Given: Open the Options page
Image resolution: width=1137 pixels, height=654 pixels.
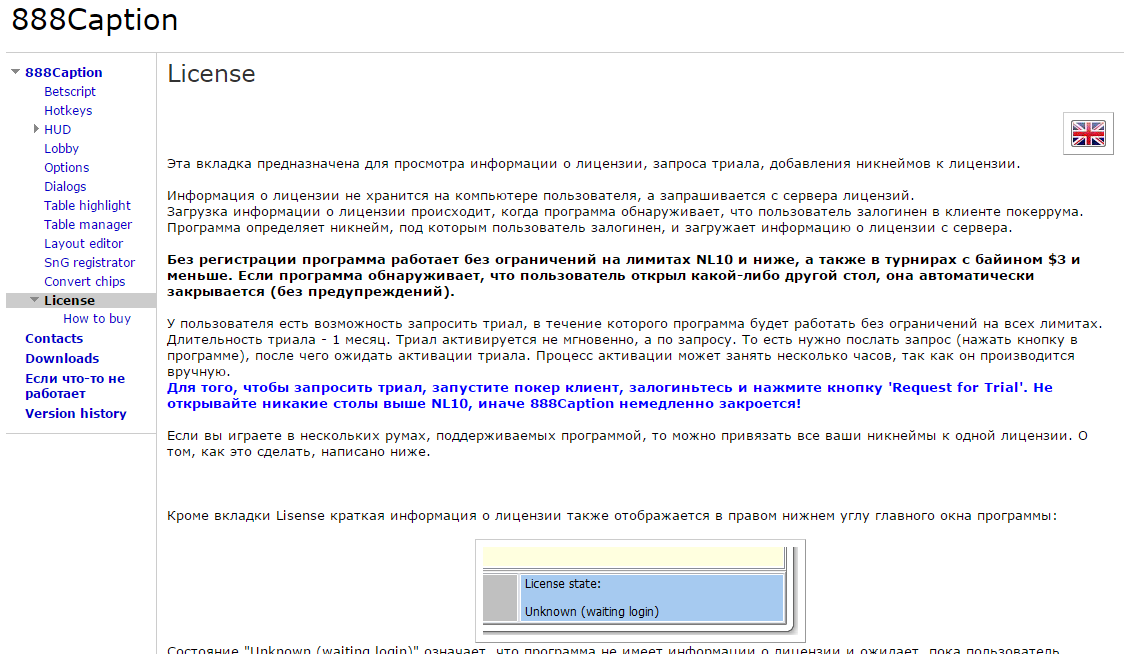Looking at the screenshot, I should coord(67,167).
